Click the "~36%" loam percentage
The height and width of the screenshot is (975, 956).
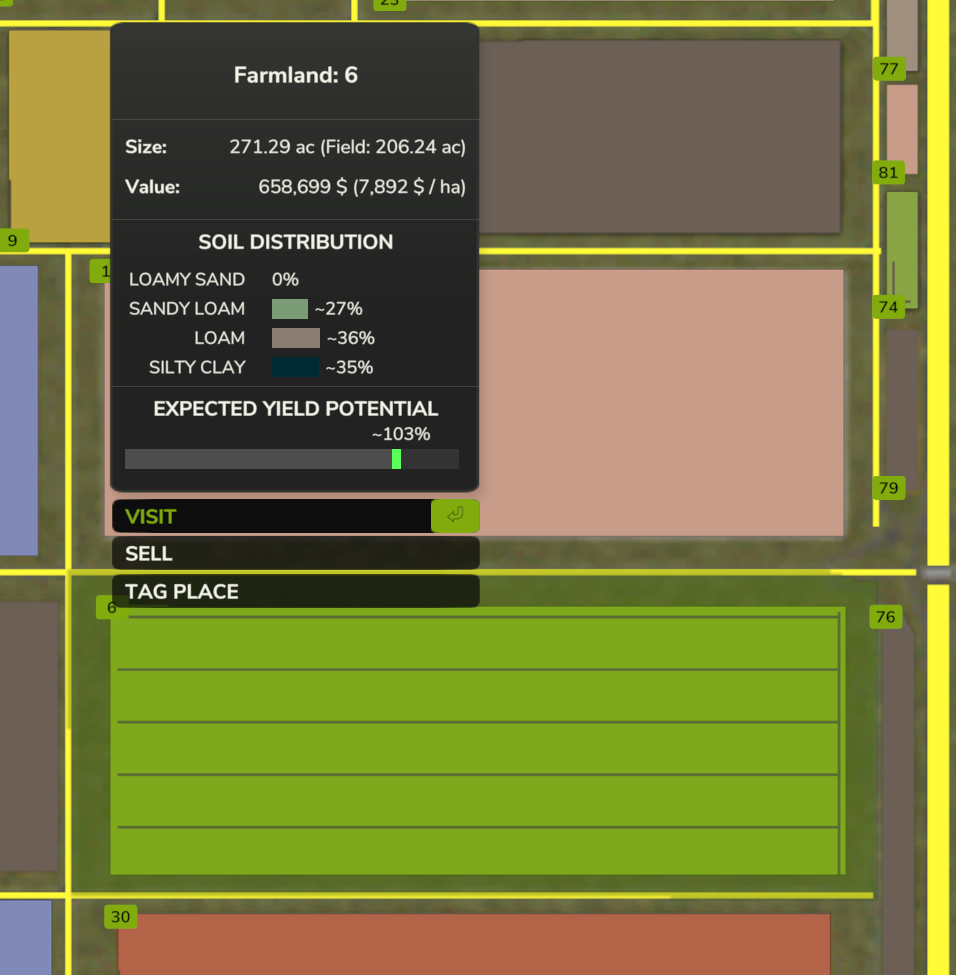[x=351, y=338]
